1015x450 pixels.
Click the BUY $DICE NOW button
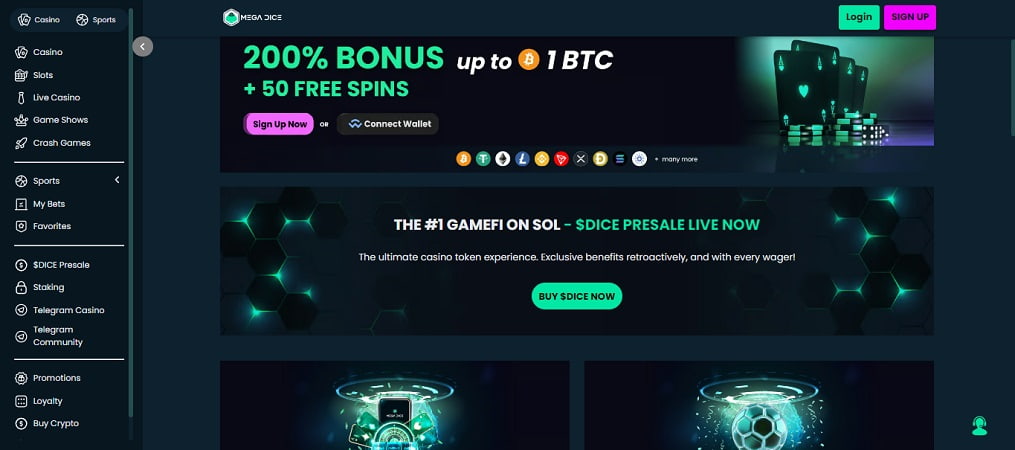[x=577, y=296]
